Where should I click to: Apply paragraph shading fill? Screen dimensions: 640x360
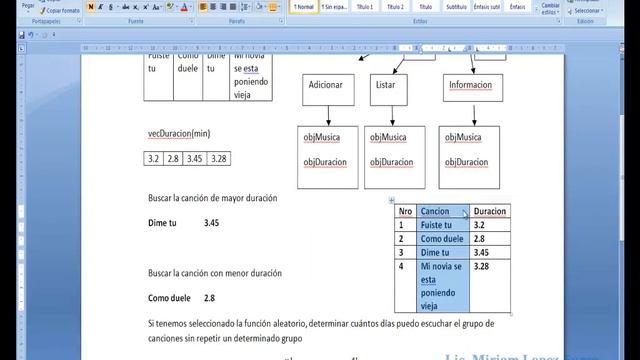(259, 7)
